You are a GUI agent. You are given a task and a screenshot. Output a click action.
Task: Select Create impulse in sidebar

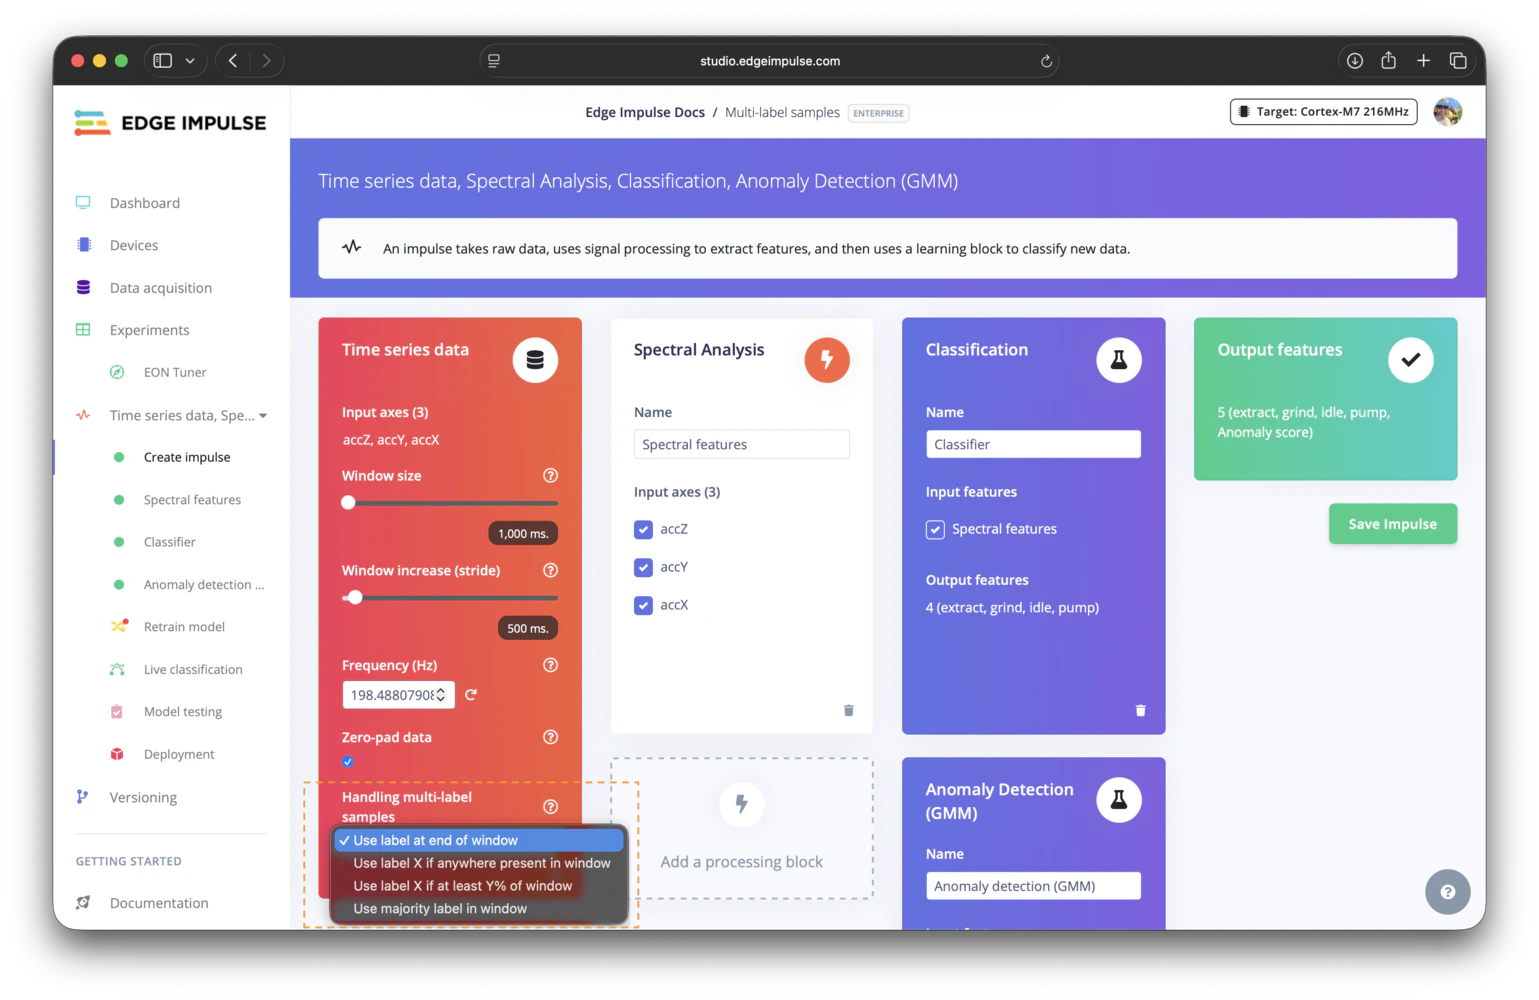click(x=187, y=457)
